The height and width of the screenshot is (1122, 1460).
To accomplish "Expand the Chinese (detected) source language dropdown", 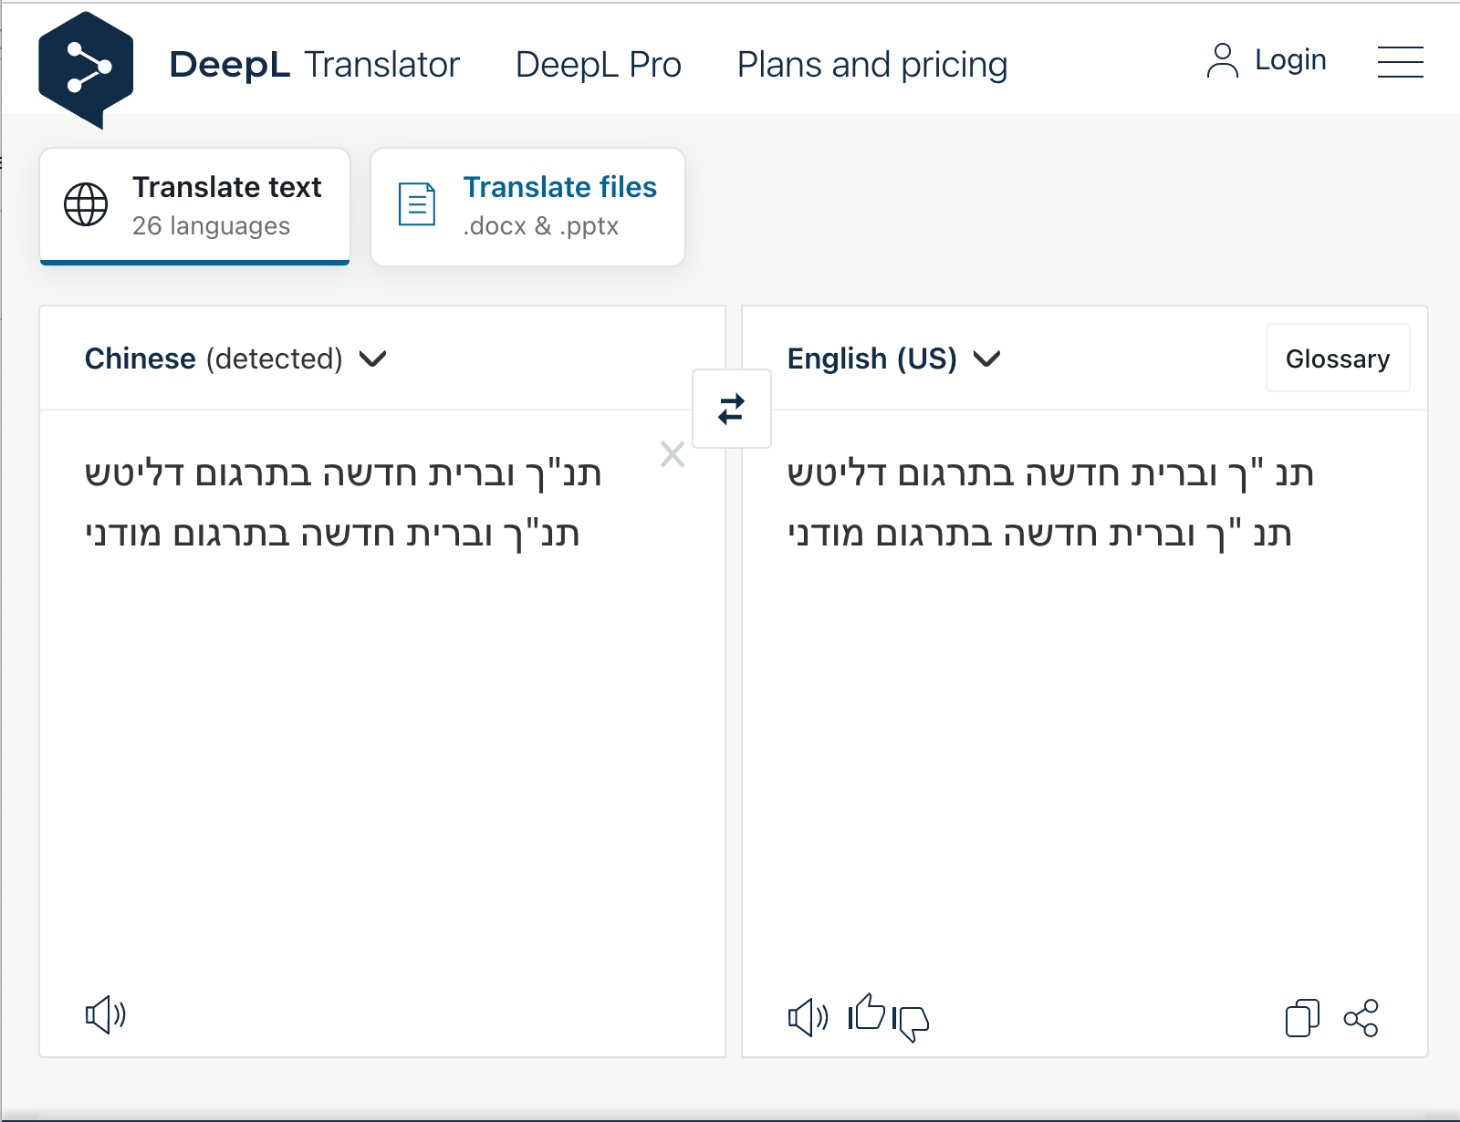I will 235,359.
